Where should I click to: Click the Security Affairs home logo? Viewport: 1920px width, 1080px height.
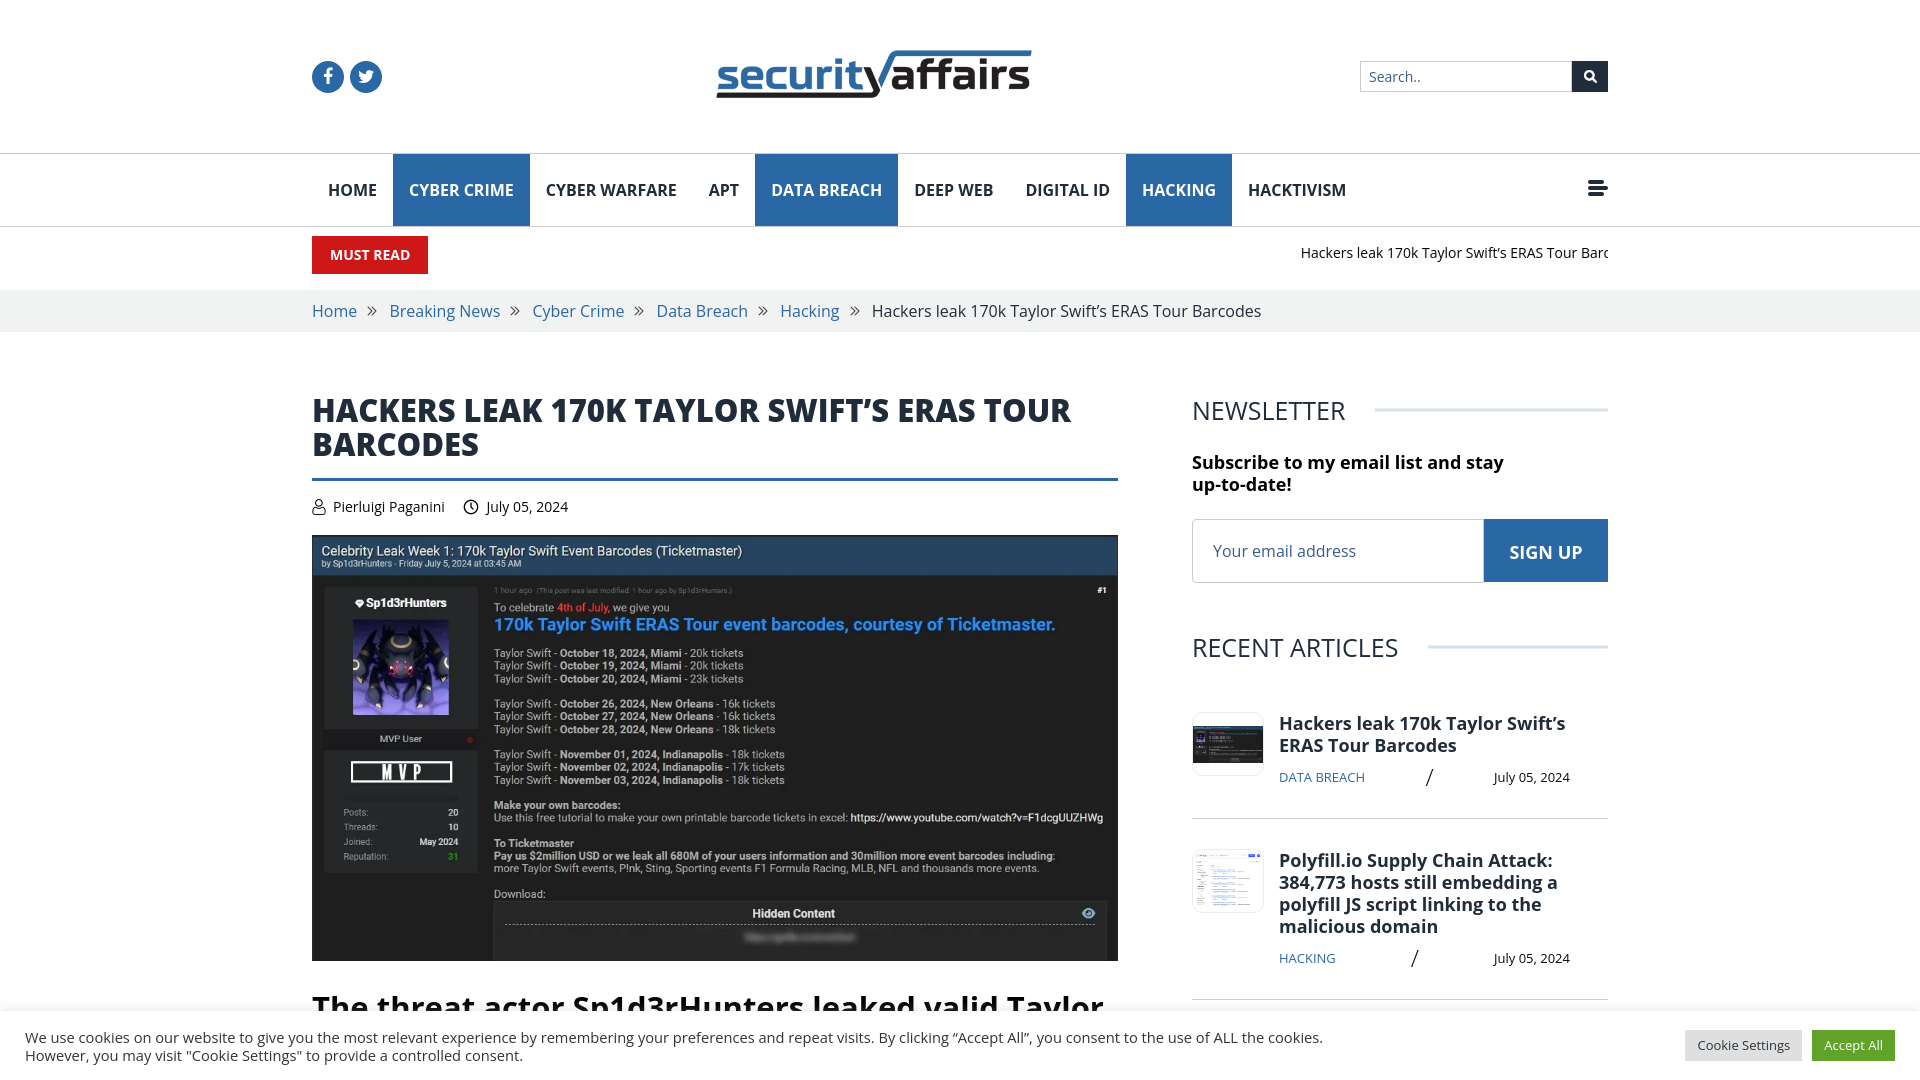(874, 74)
